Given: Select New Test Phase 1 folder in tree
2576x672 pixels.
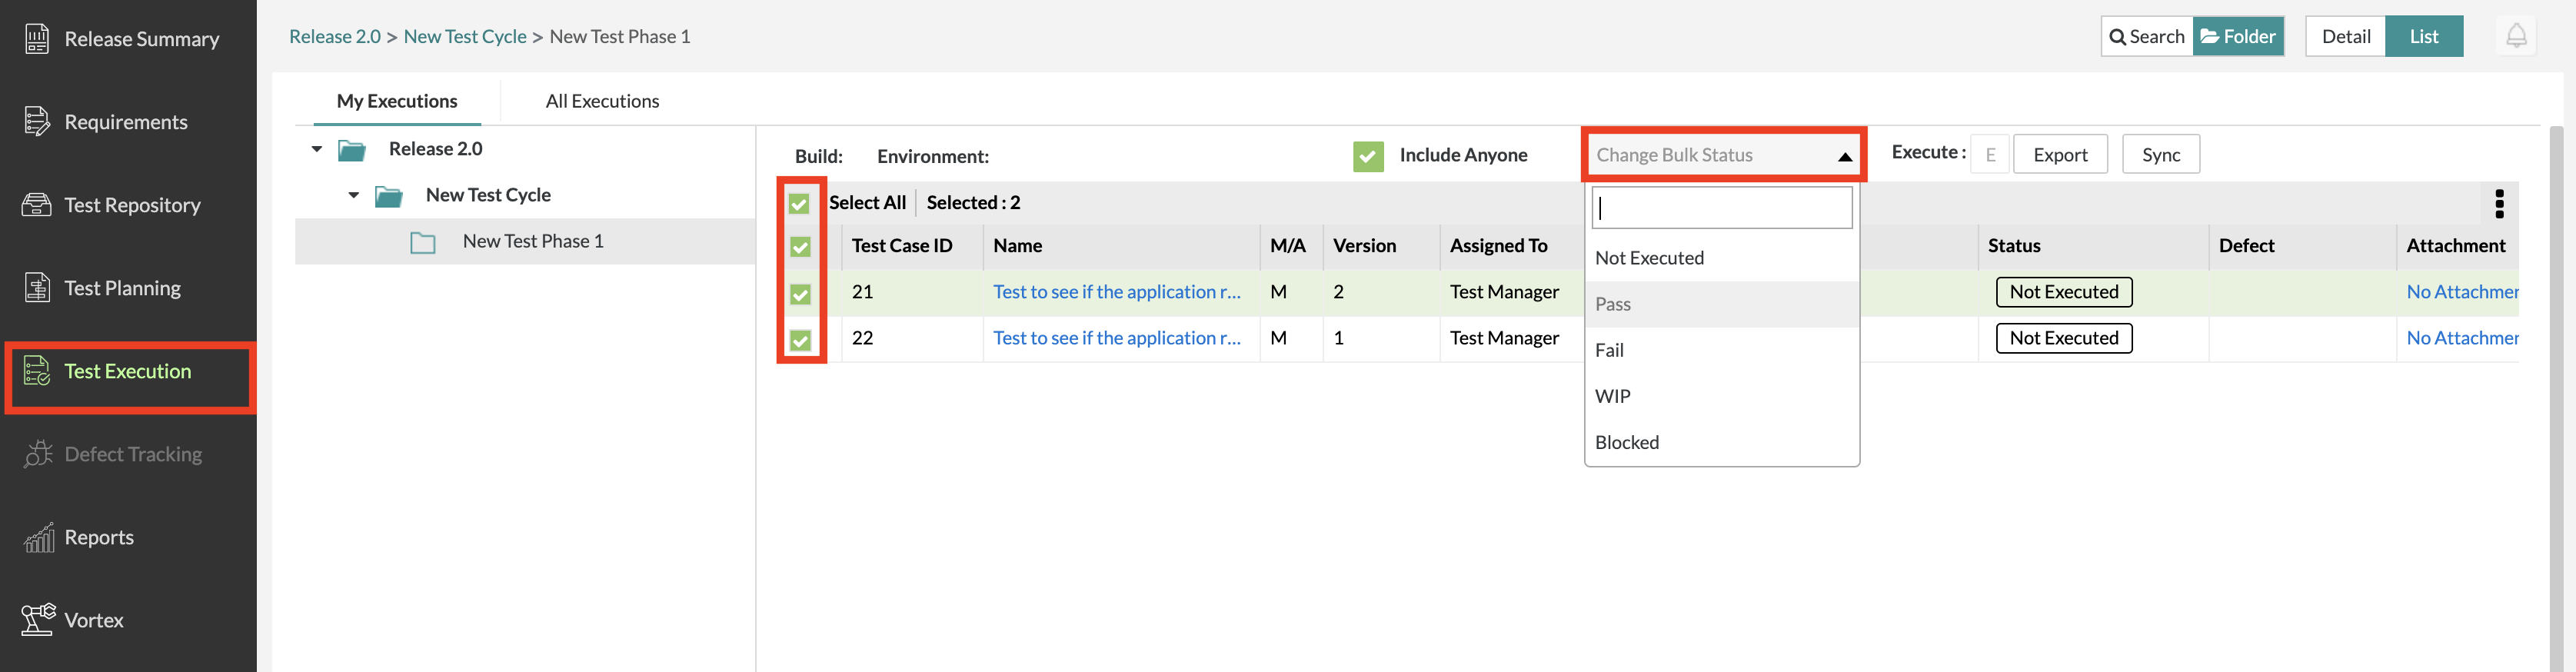Looking at the screenshot, I should [x=532, y=241].
